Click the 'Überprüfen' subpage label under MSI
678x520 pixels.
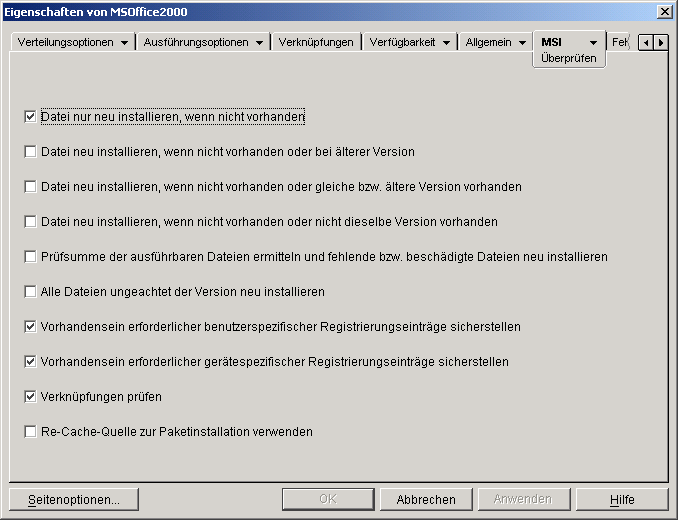(x=569, y=58)
